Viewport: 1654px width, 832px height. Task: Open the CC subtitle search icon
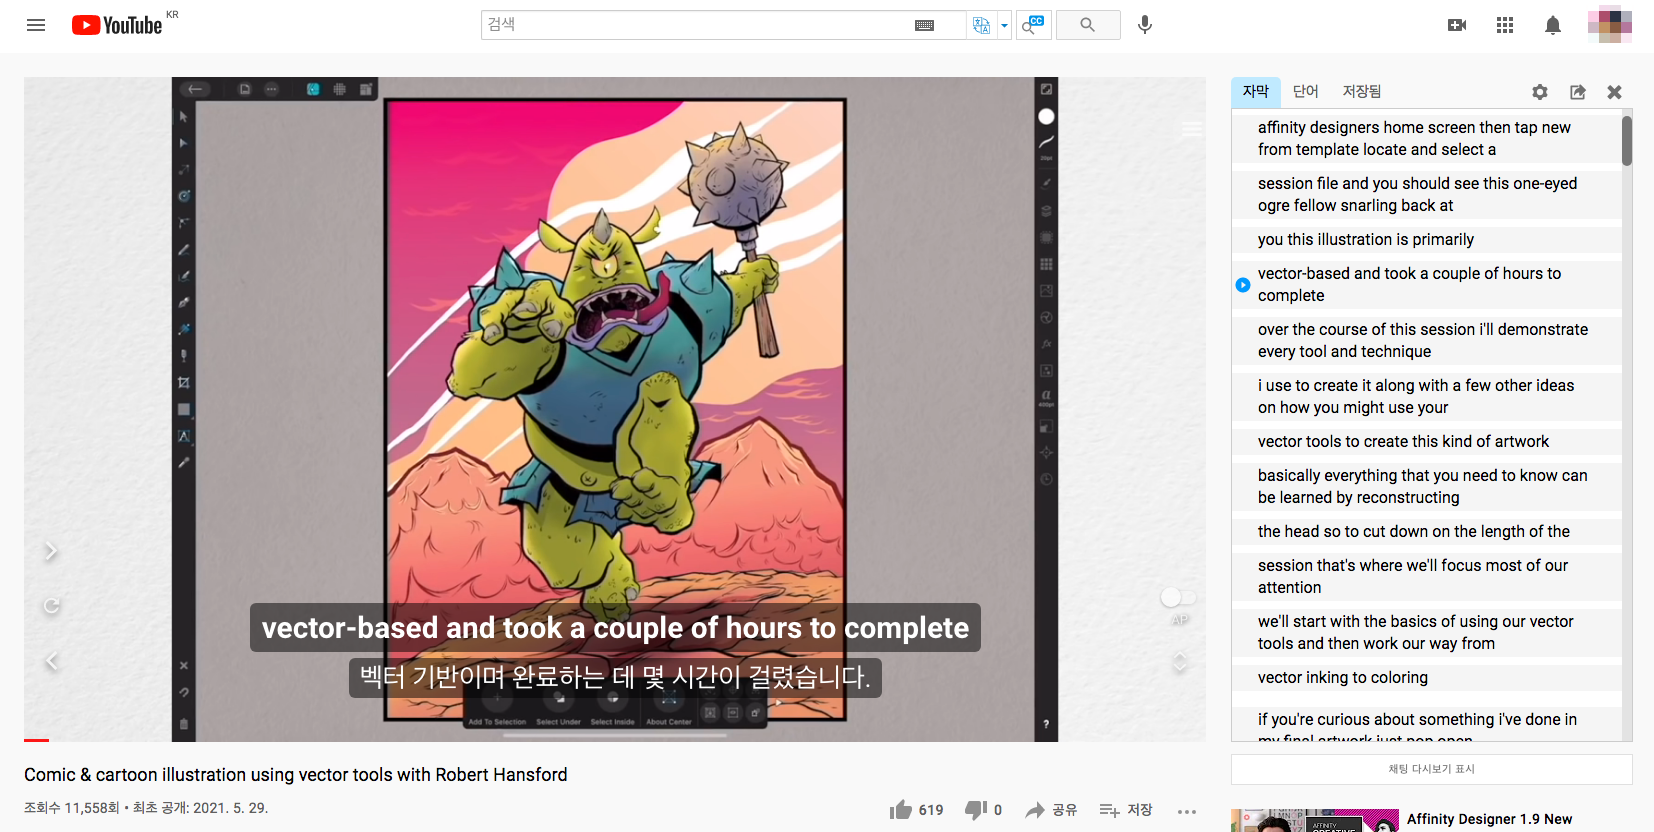click(1033, 25)
